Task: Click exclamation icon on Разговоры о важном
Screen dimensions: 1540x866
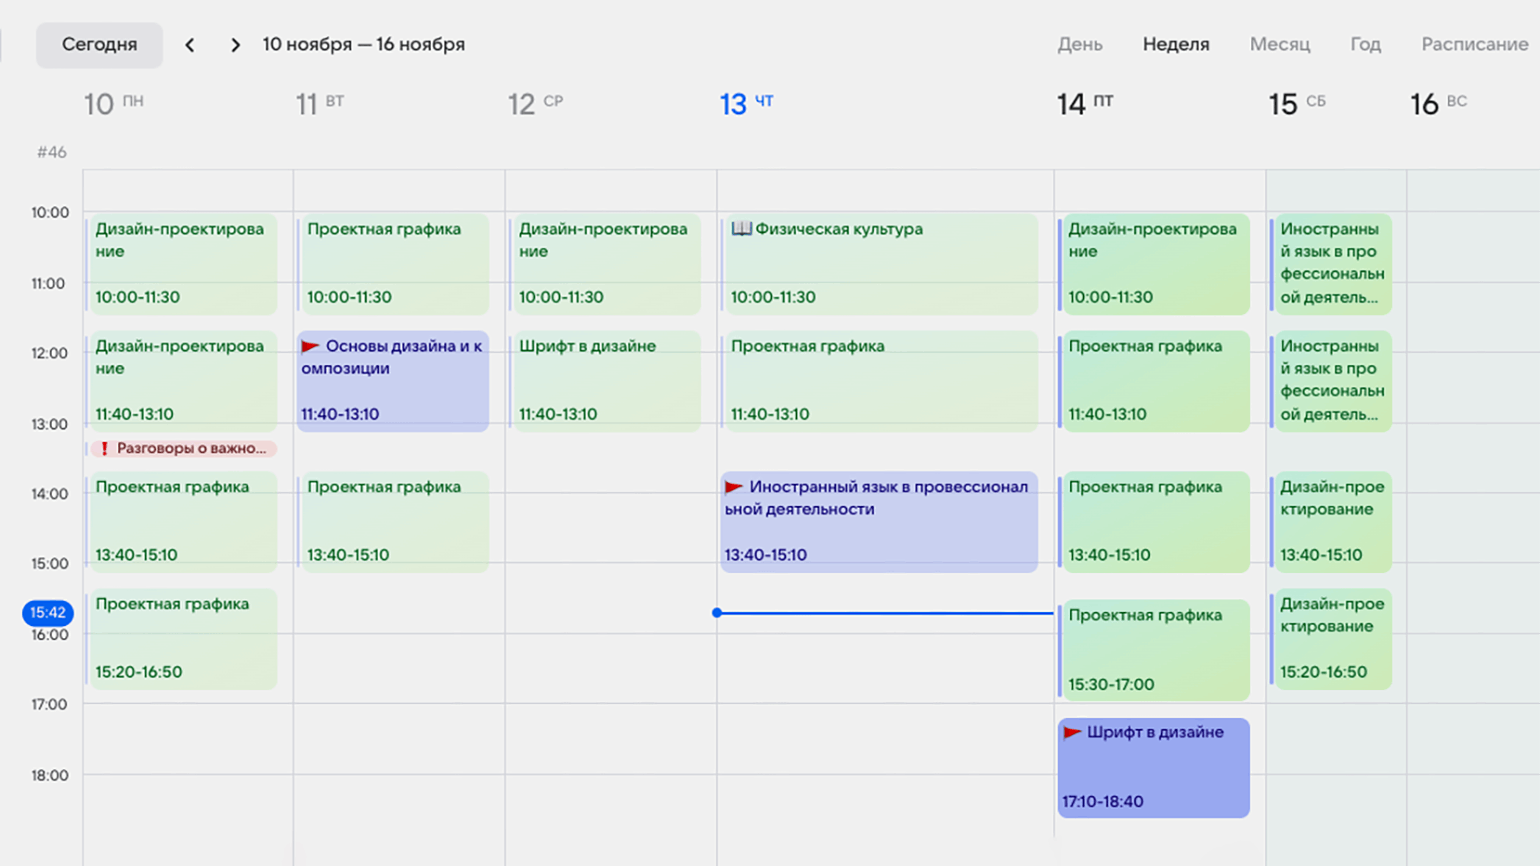Action: point(104,449)
